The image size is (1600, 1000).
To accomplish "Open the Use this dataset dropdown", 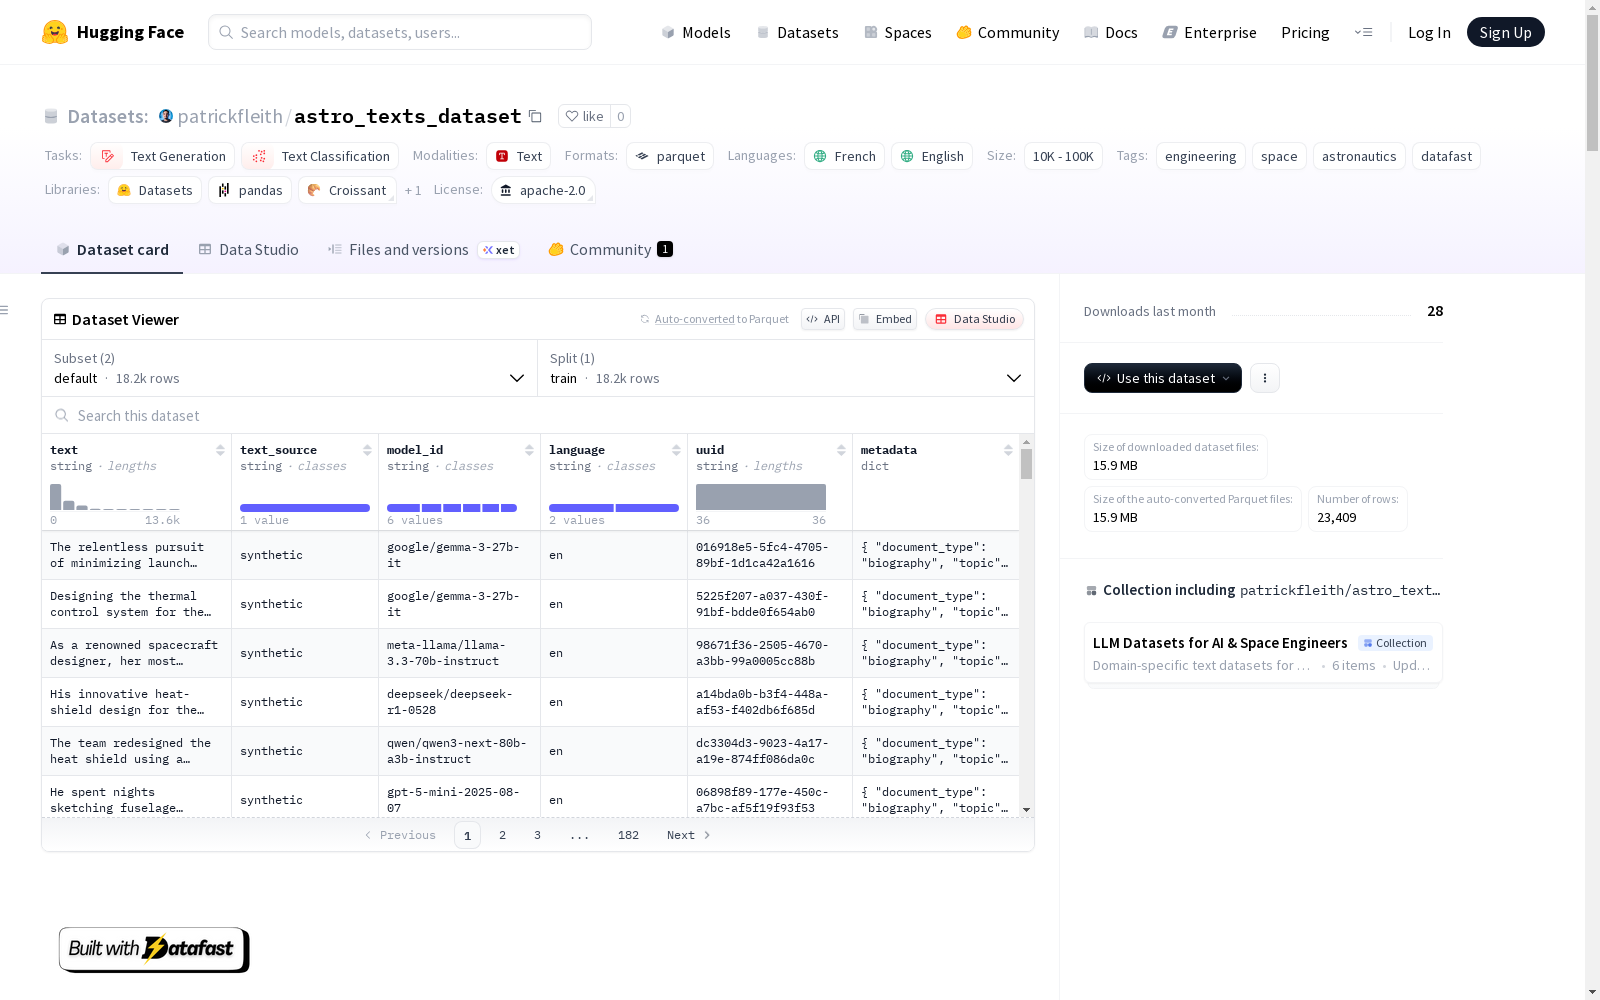I will coord(1163,378).
